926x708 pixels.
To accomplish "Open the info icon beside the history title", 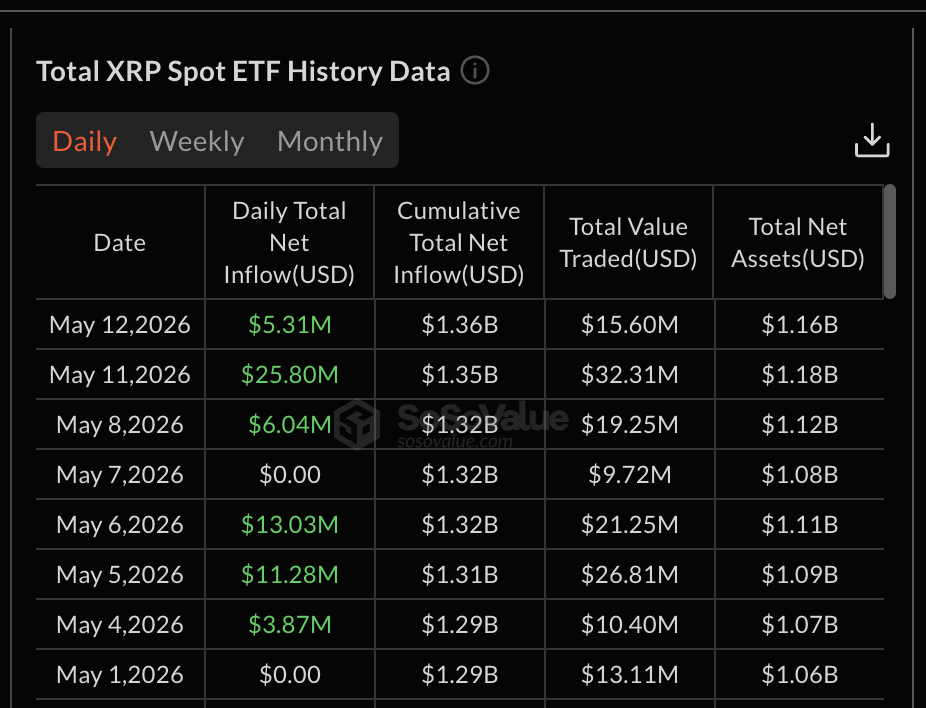I will tap(475, 70).
